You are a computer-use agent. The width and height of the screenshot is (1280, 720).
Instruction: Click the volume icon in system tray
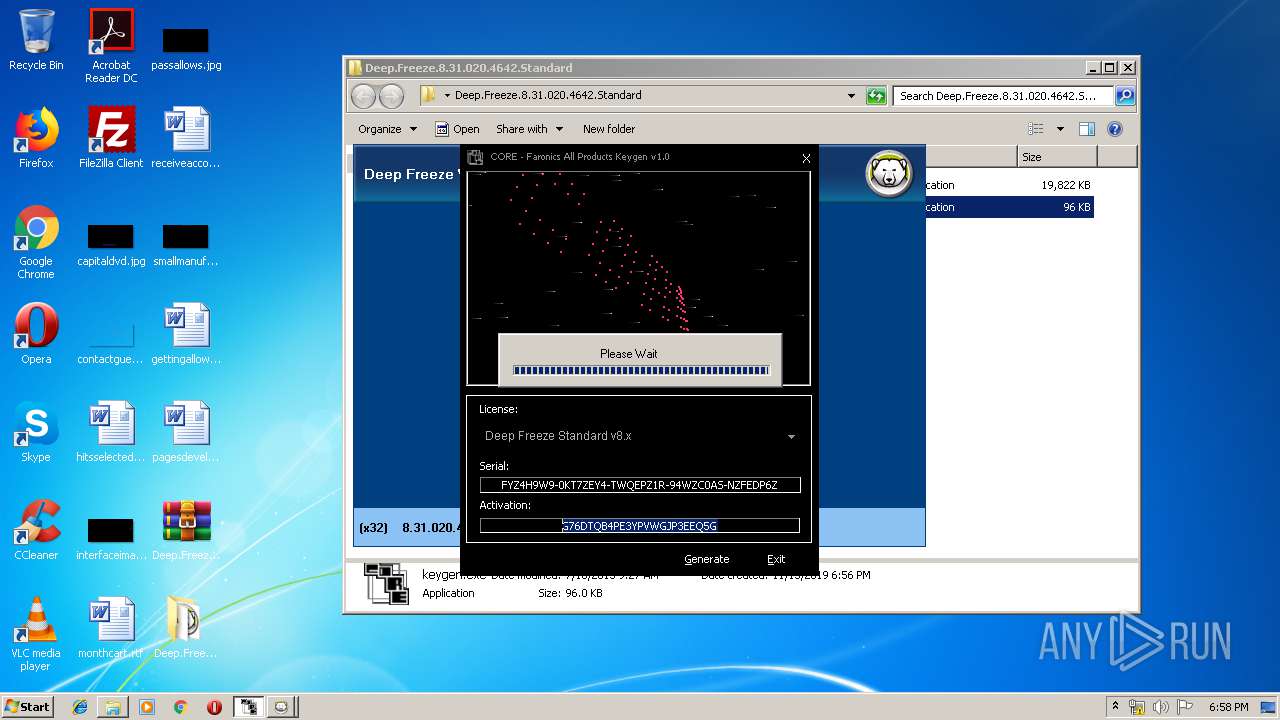[x=1163, y=707]
